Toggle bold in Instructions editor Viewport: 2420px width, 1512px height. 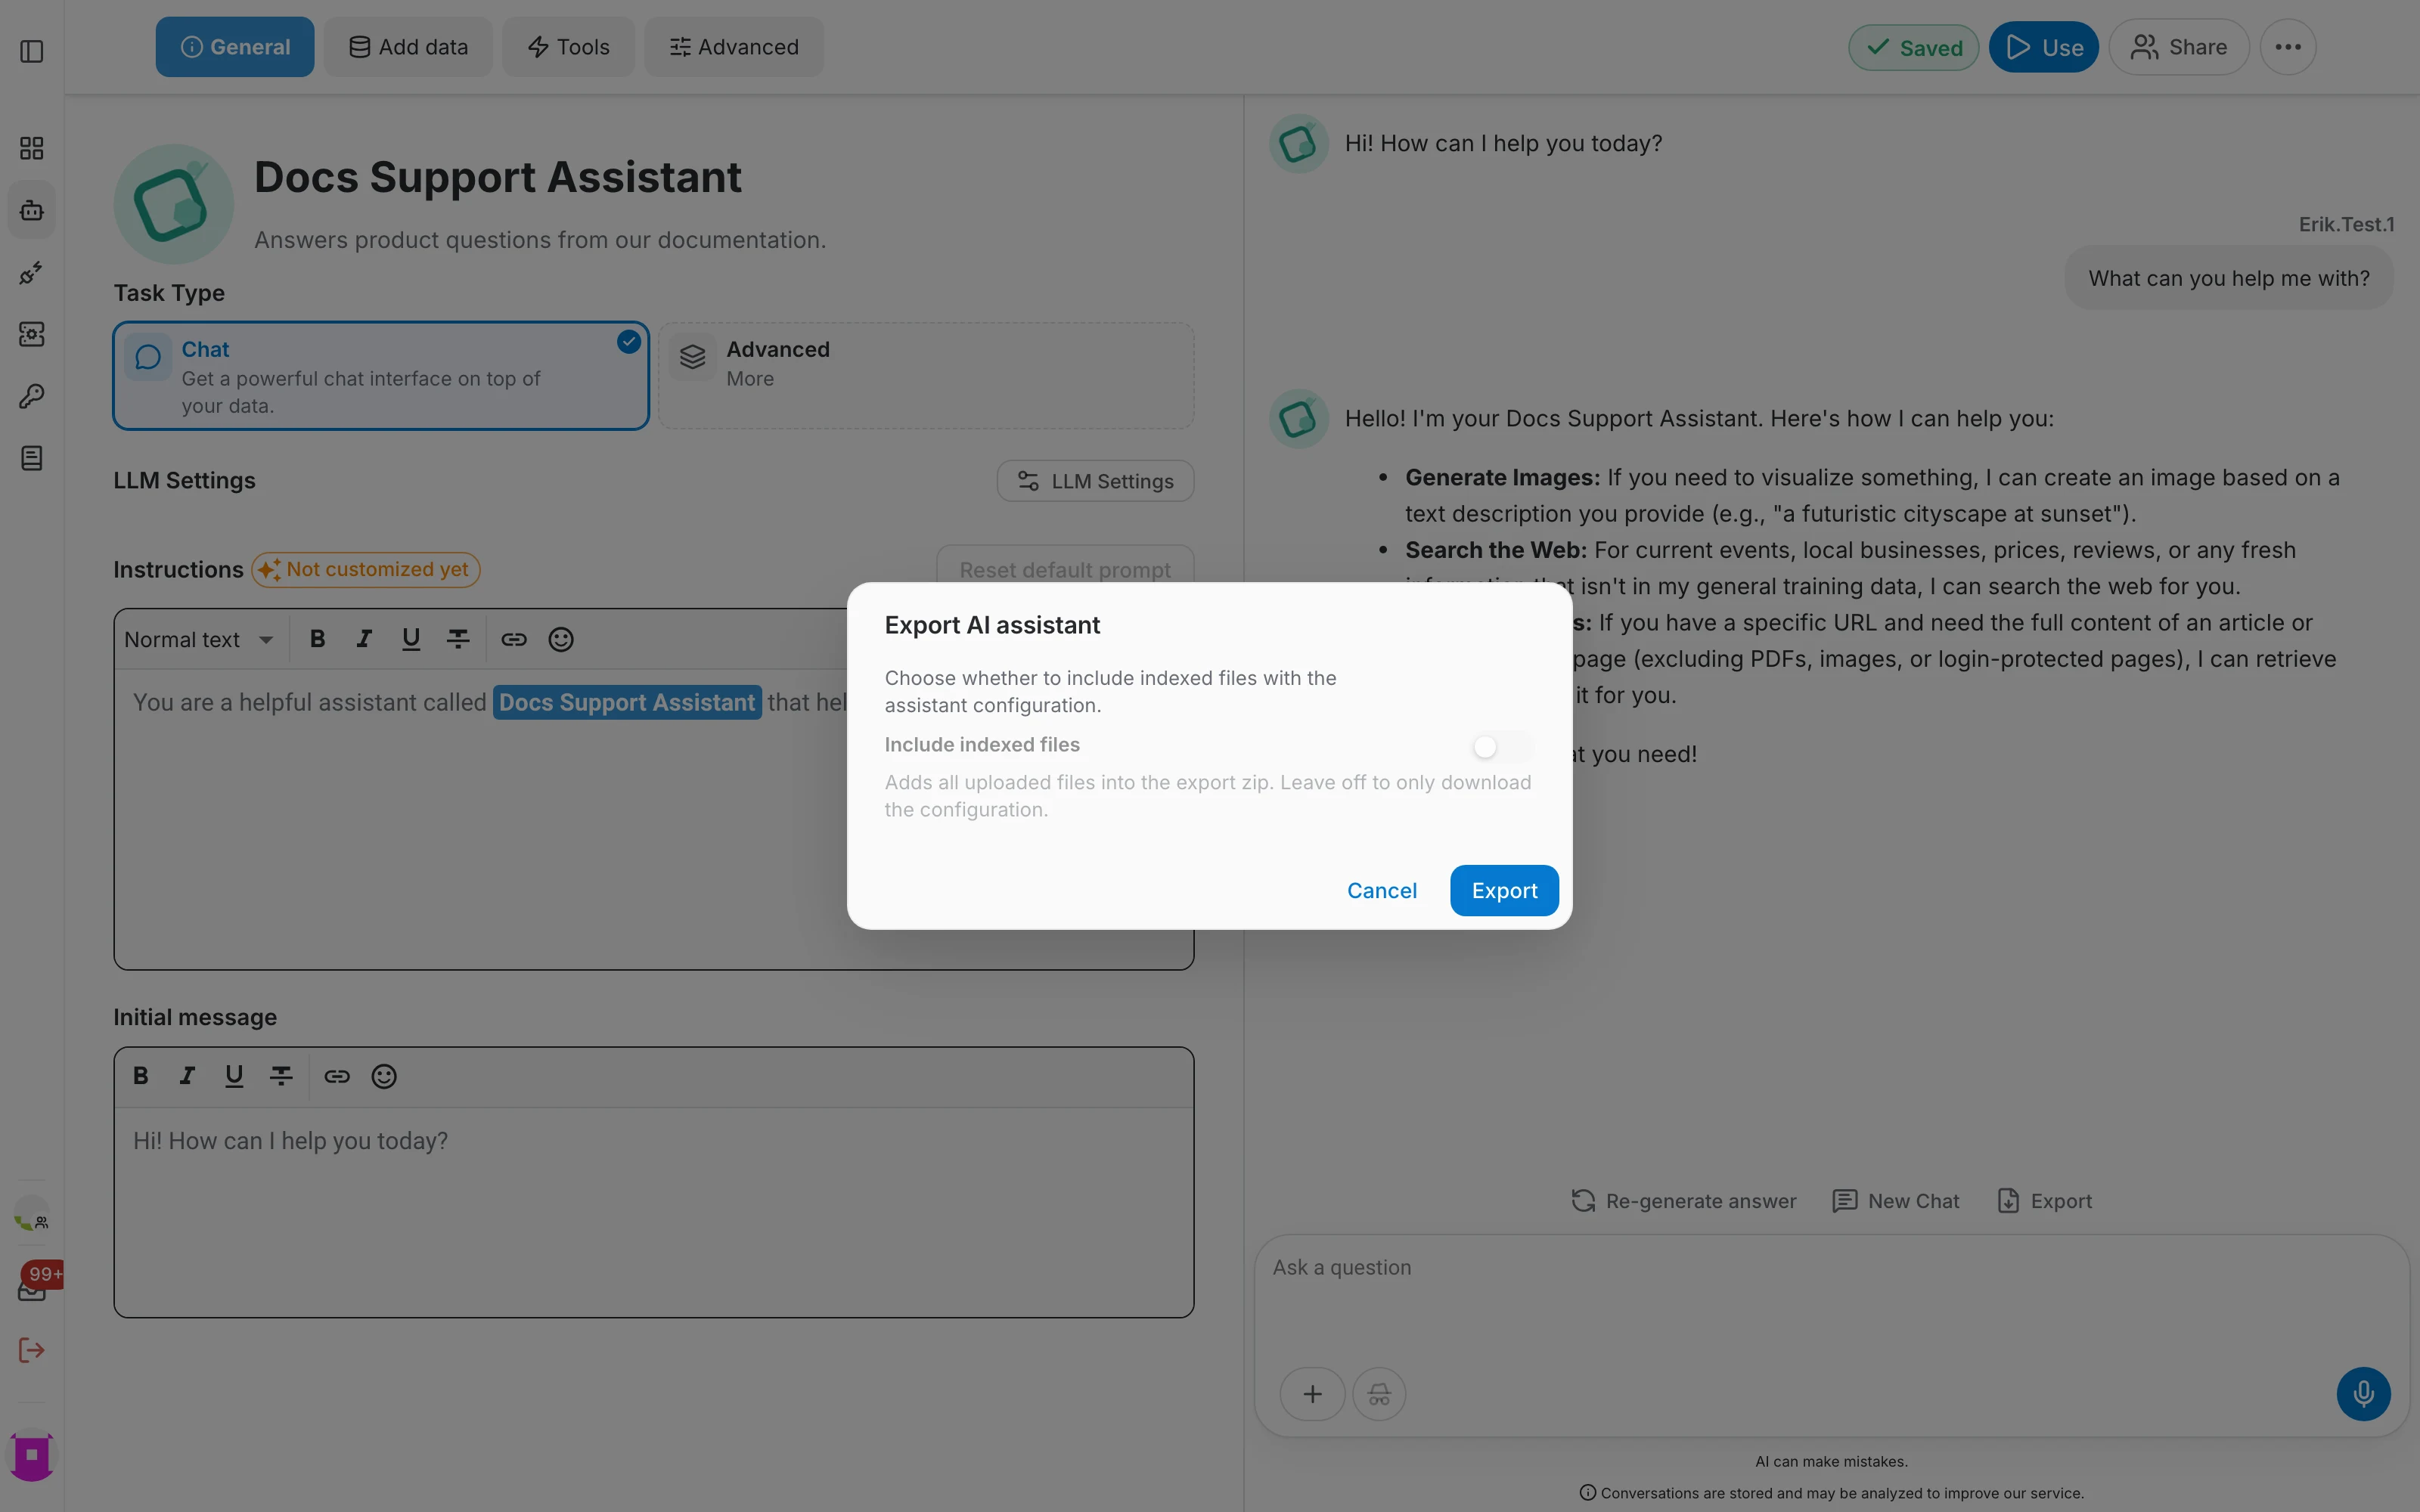tap(317, 639)
